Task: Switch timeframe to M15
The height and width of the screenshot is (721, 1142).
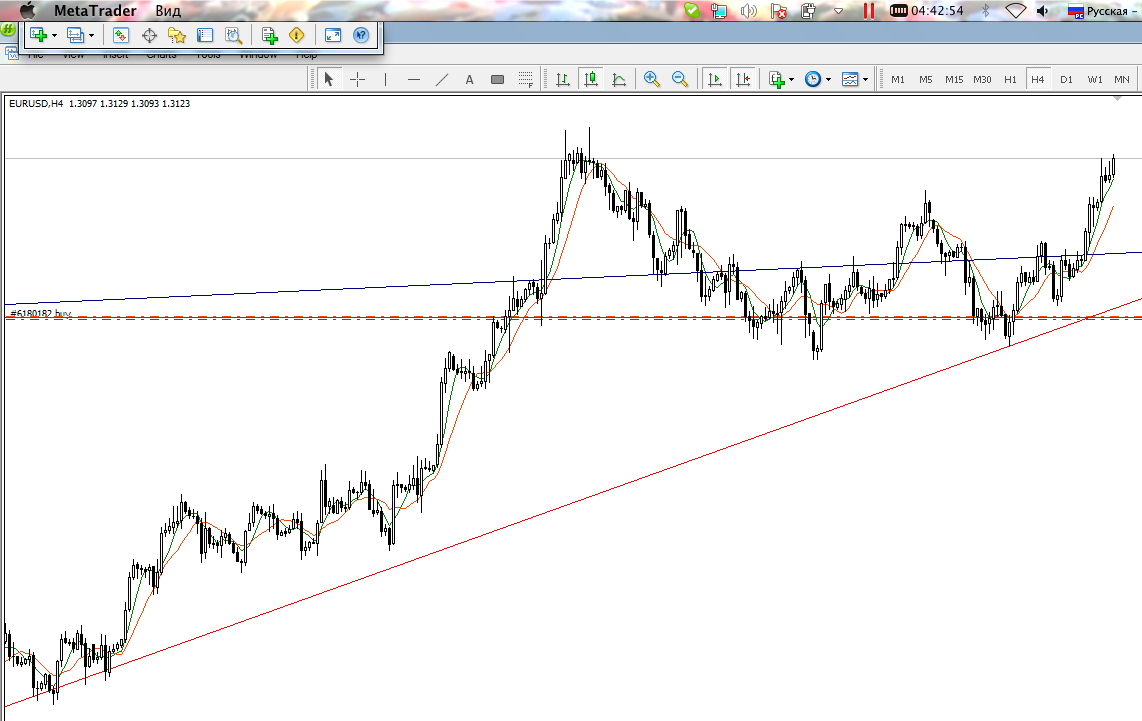Action: 954,79
